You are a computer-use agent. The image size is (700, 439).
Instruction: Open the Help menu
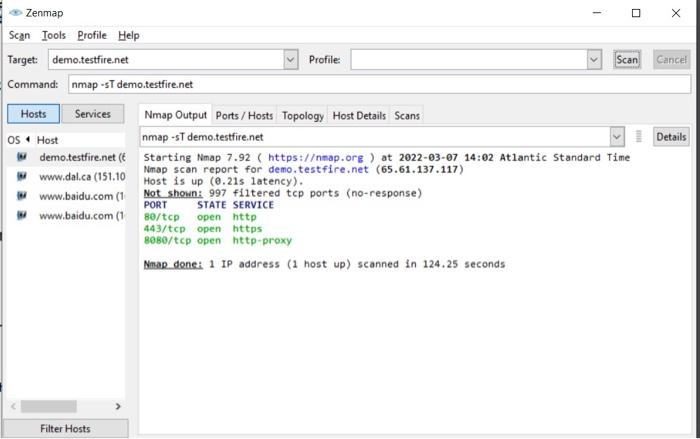coord(129,35)
